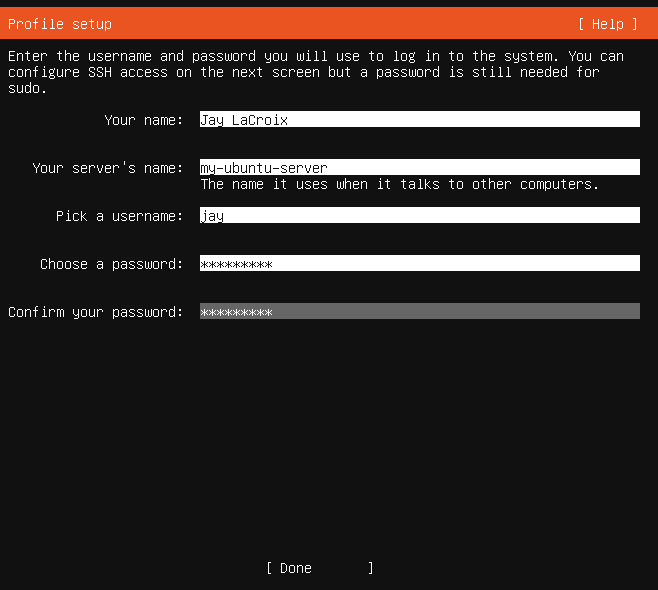This screenshot has height=590, width=658.
Task: Click masked asterisks in Confirm password field
Action: tap(236, 312)
